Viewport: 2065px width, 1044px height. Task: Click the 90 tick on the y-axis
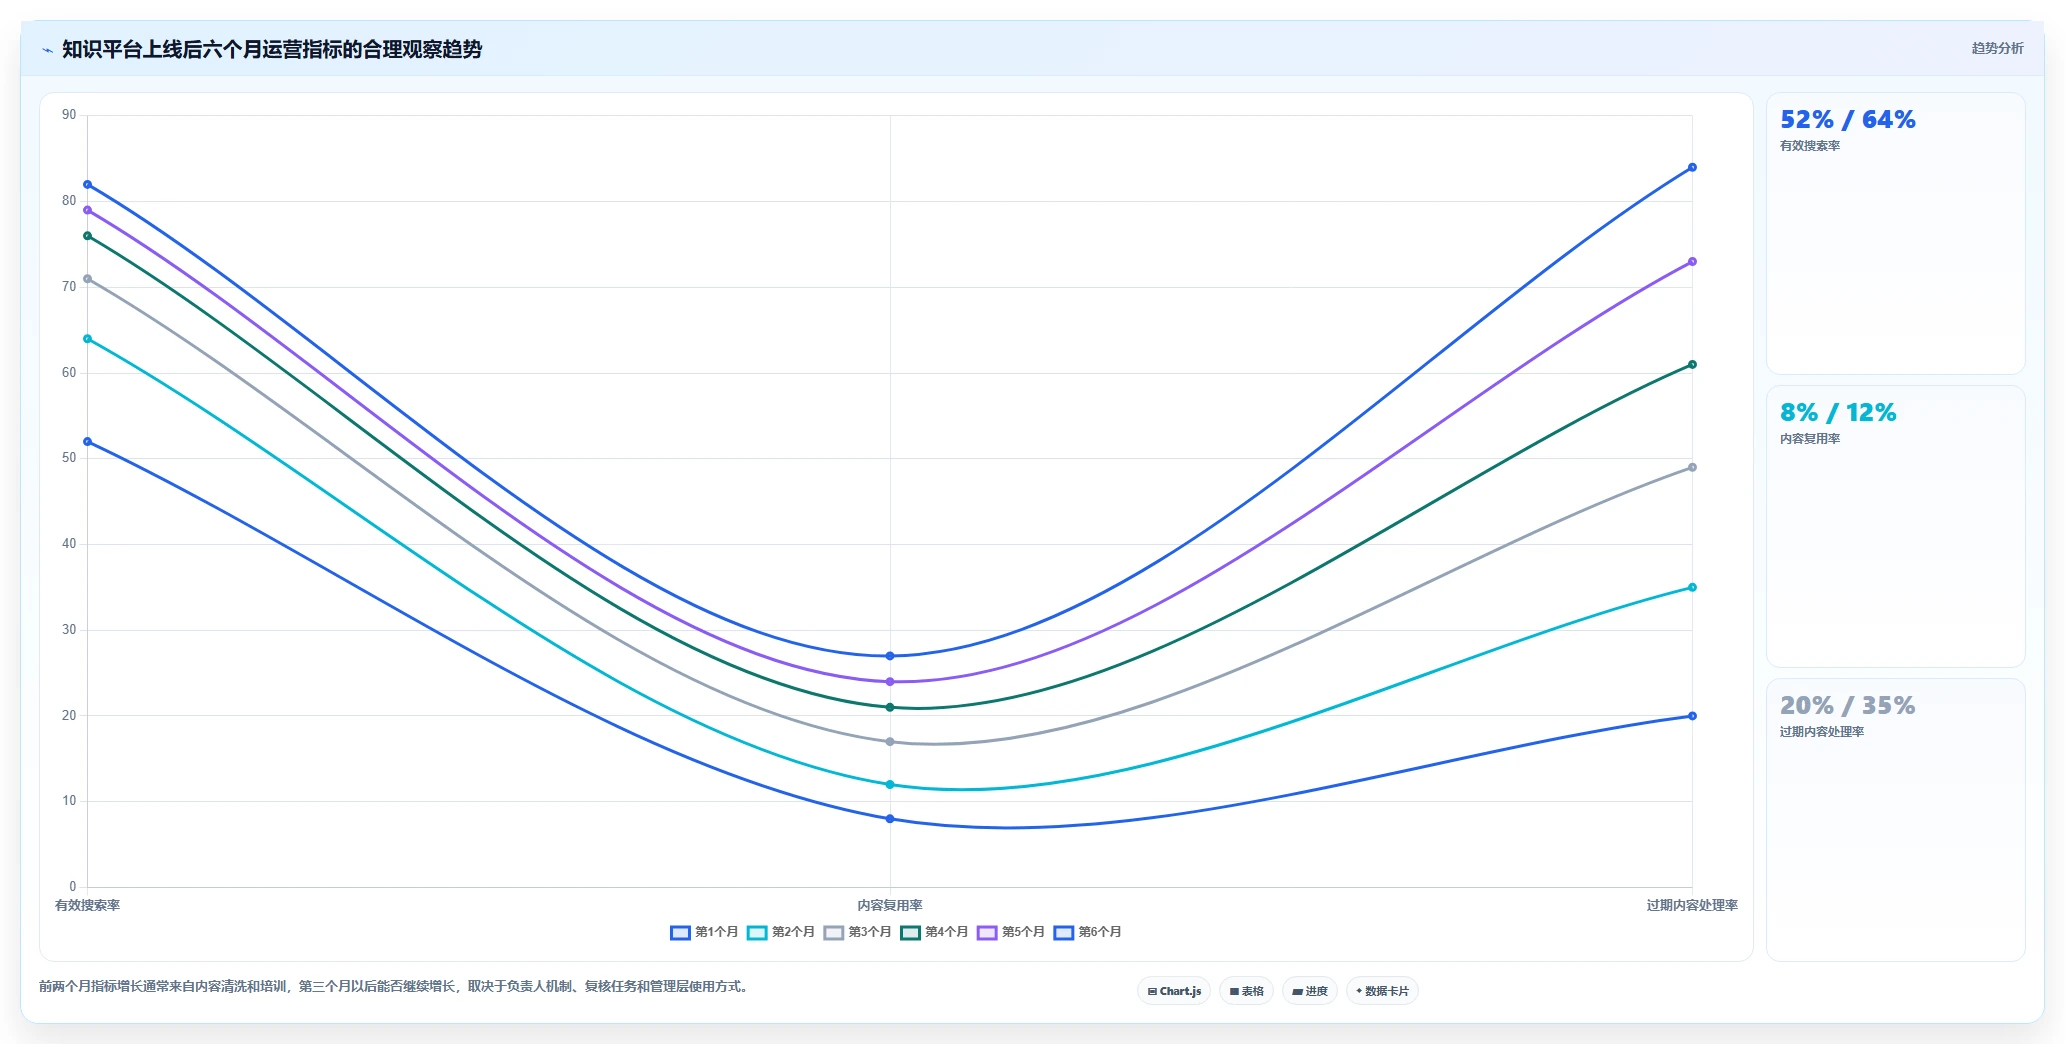coord(69,115)
